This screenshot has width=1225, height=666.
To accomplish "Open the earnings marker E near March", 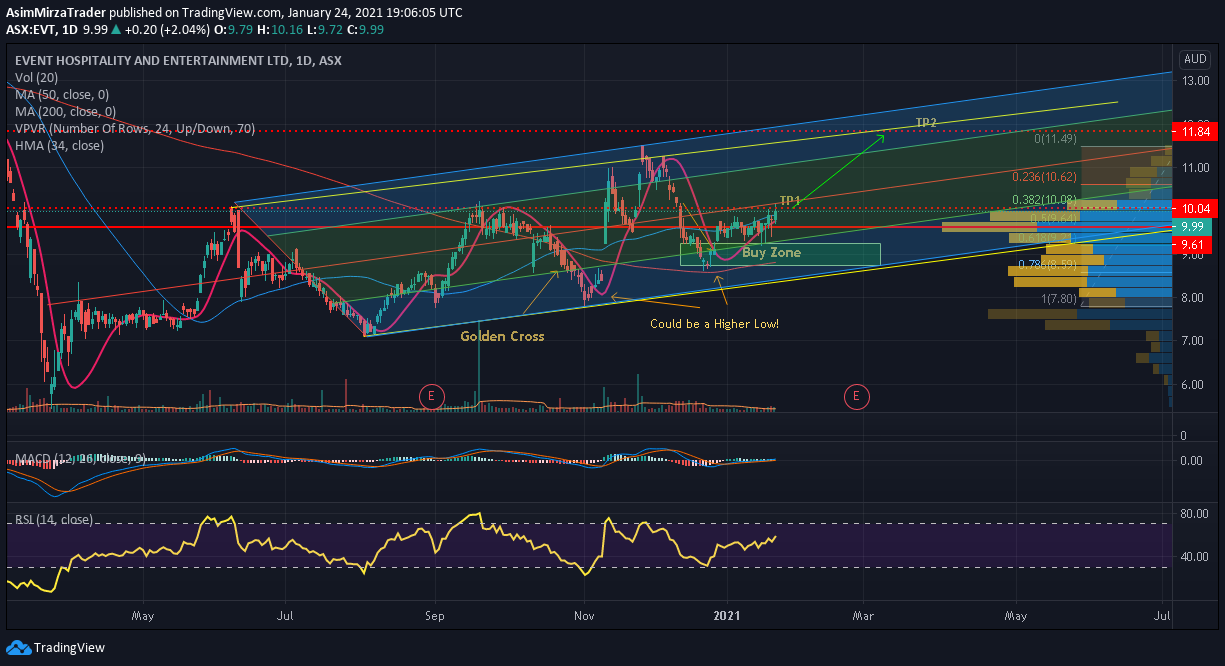I will pos(856,397).
